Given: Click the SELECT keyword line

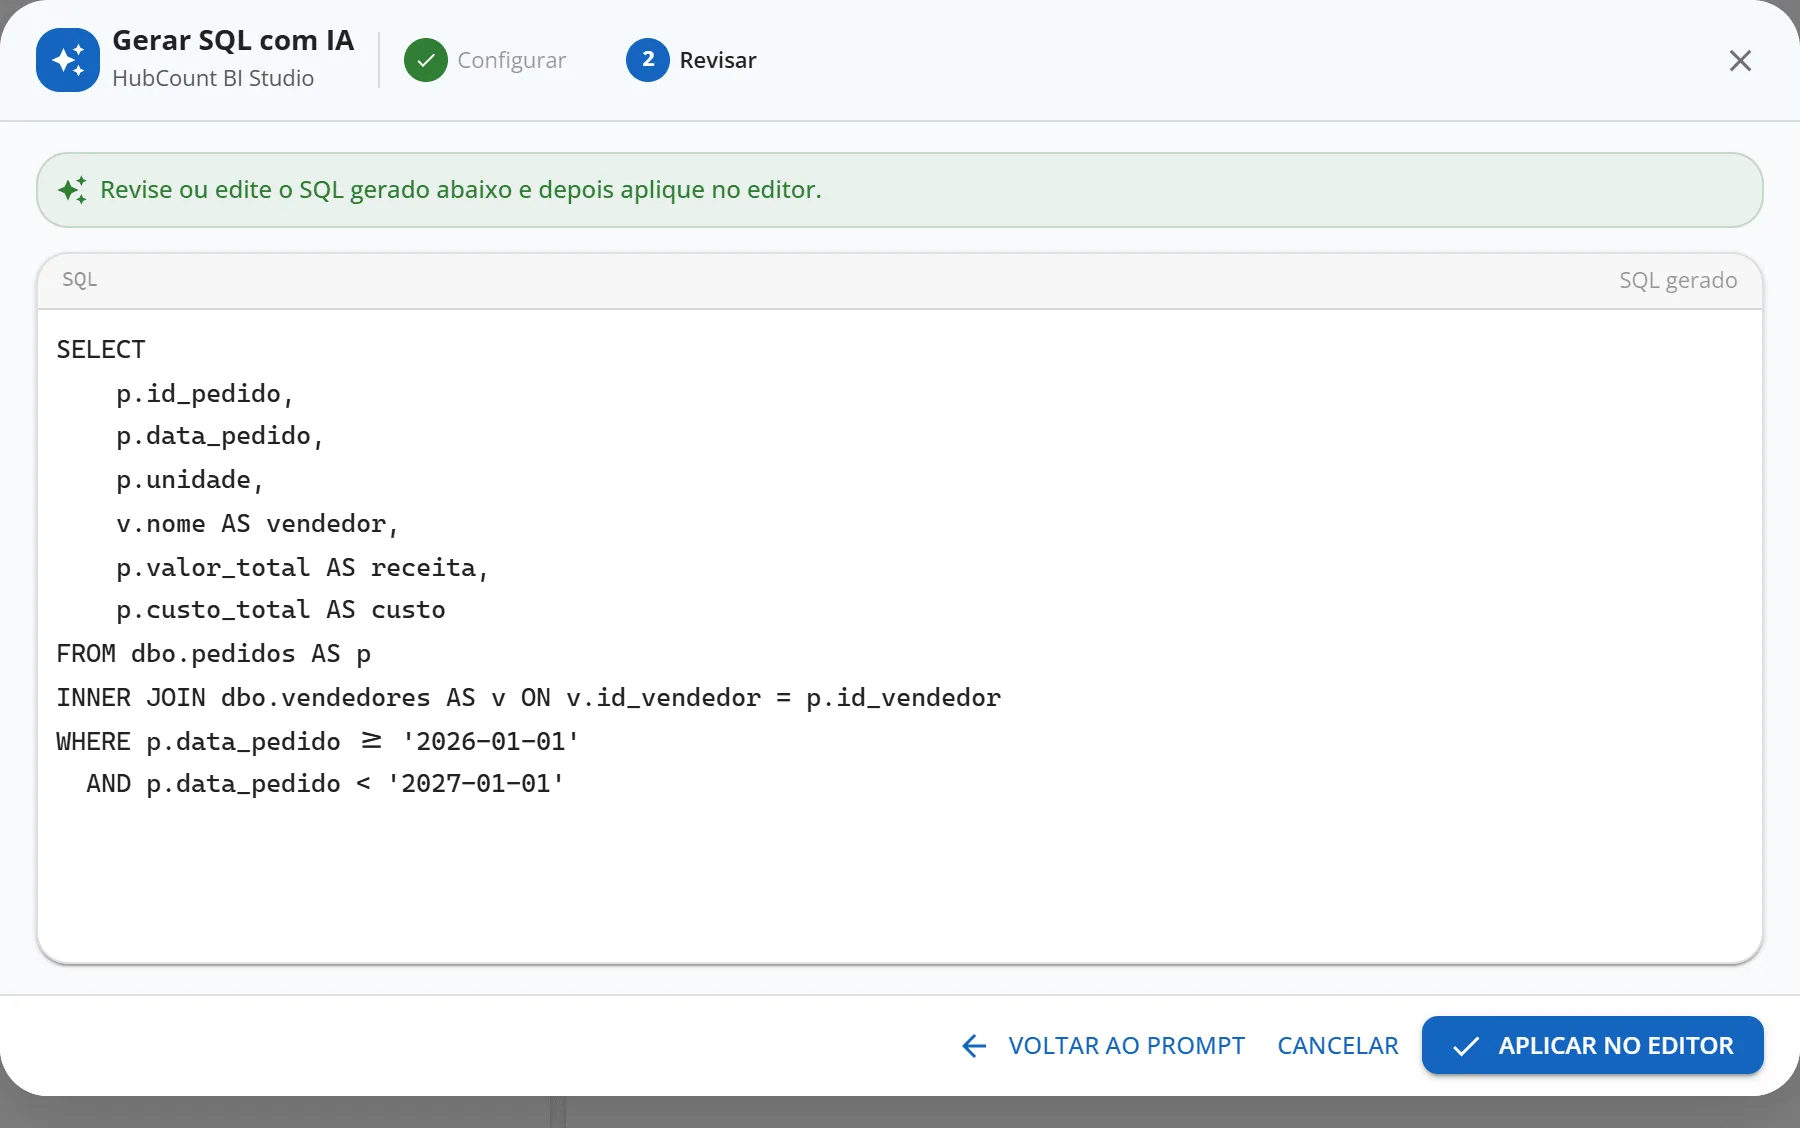Looking at the screenshot, I should click(x=101, y=349).
